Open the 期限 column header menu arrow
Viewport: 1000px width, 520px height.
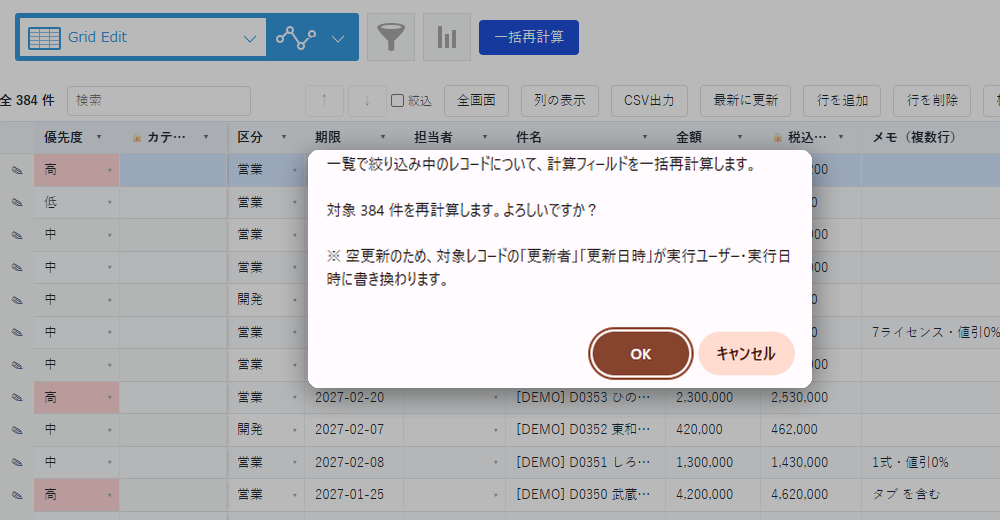383,137
